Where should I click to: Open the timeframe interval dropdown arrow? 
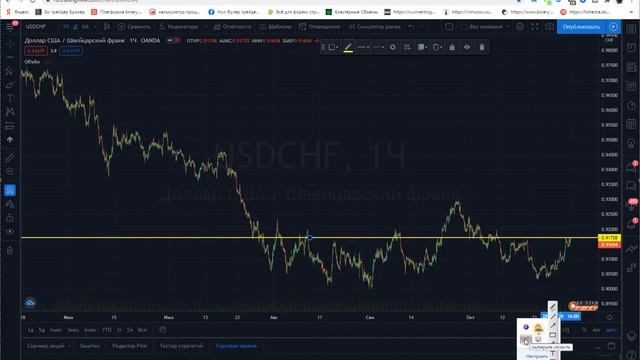pyautogui.click(x=95, y=27)
